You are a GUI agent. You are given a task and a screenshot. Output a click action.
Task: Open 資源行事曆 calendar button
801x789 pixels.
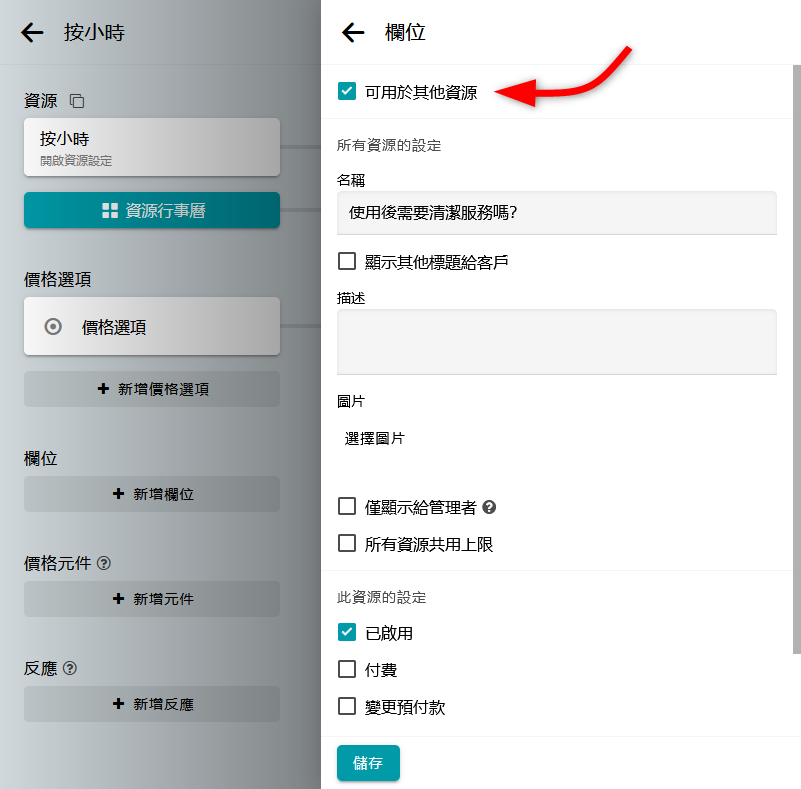[x=152, y=210]
